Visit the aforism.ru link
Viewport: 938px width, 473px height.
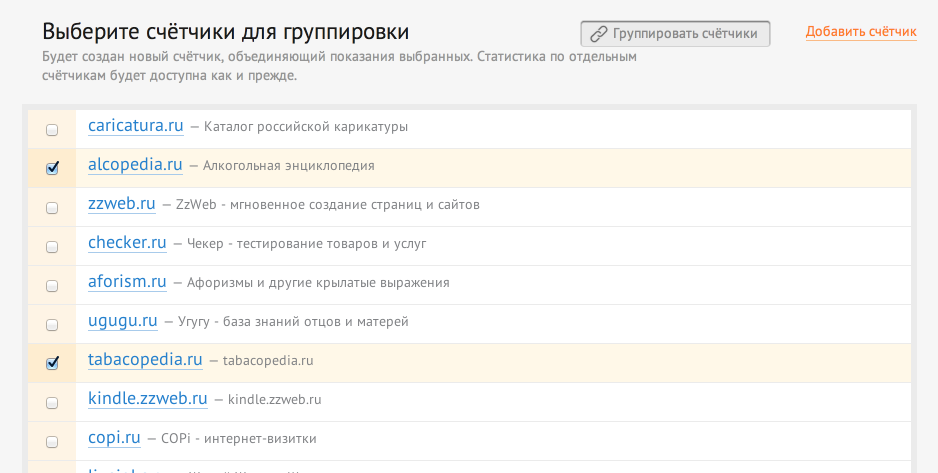pyautogui.click(x=127, y=282)
